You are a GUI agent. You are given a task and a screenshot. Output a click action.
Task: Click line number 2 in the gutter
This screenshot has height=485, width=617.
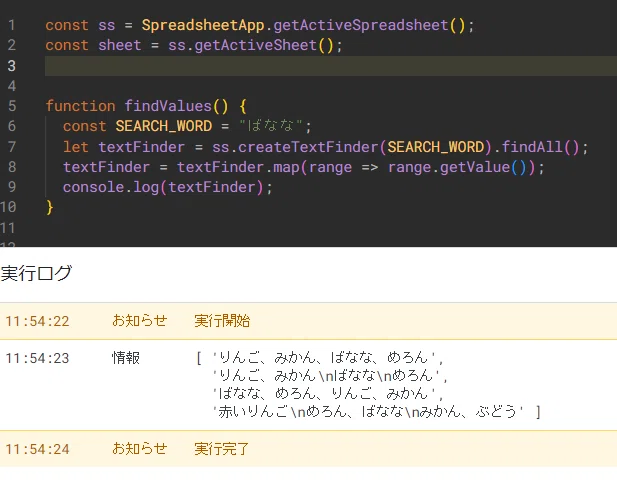tap(11, 45)
